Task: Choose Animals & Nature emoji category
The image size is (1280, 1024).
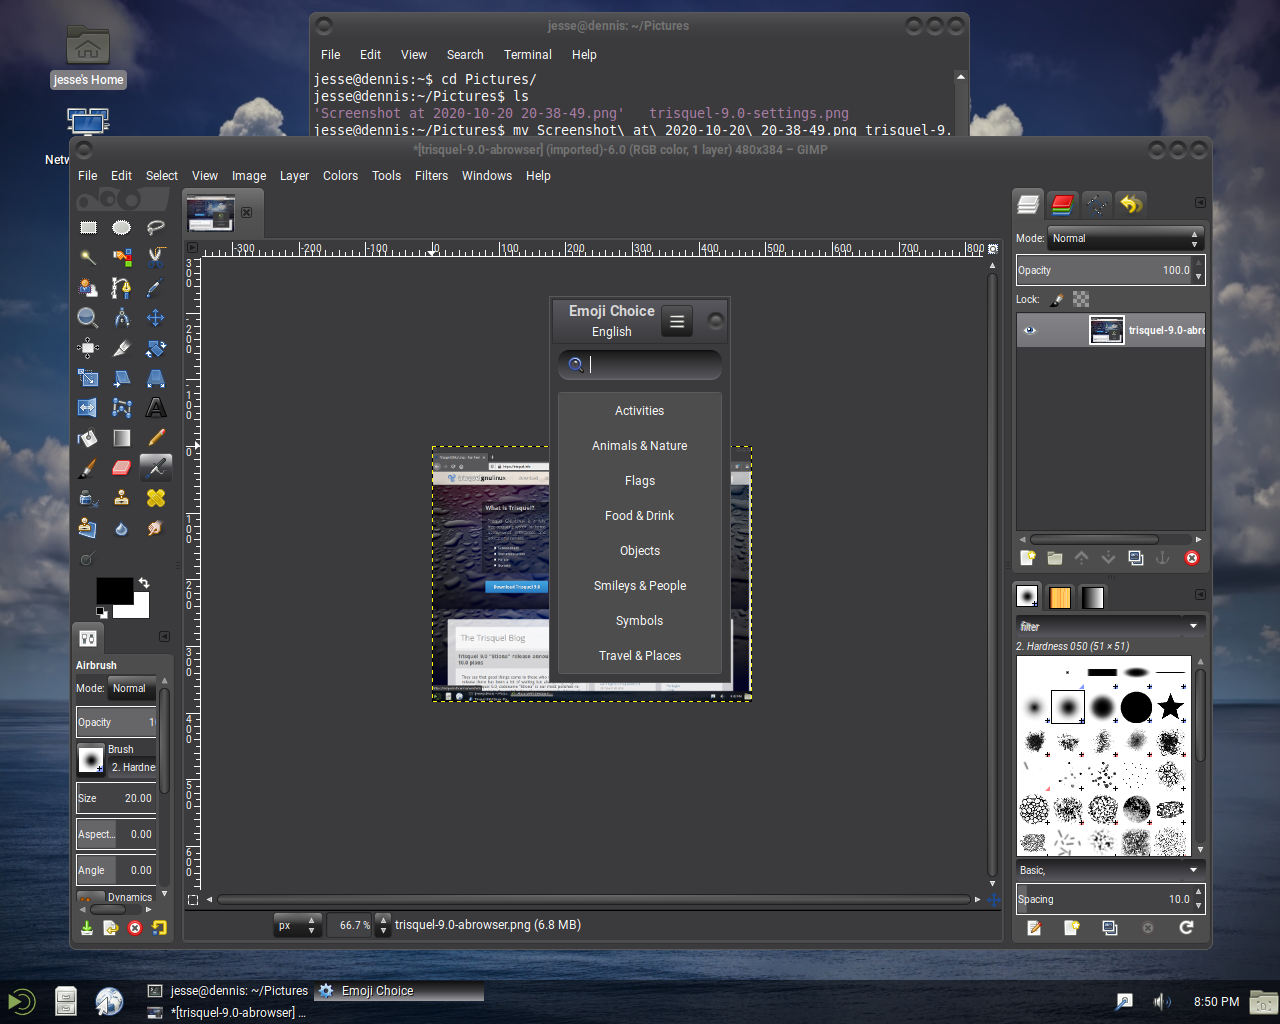Action: pos(640,446)
